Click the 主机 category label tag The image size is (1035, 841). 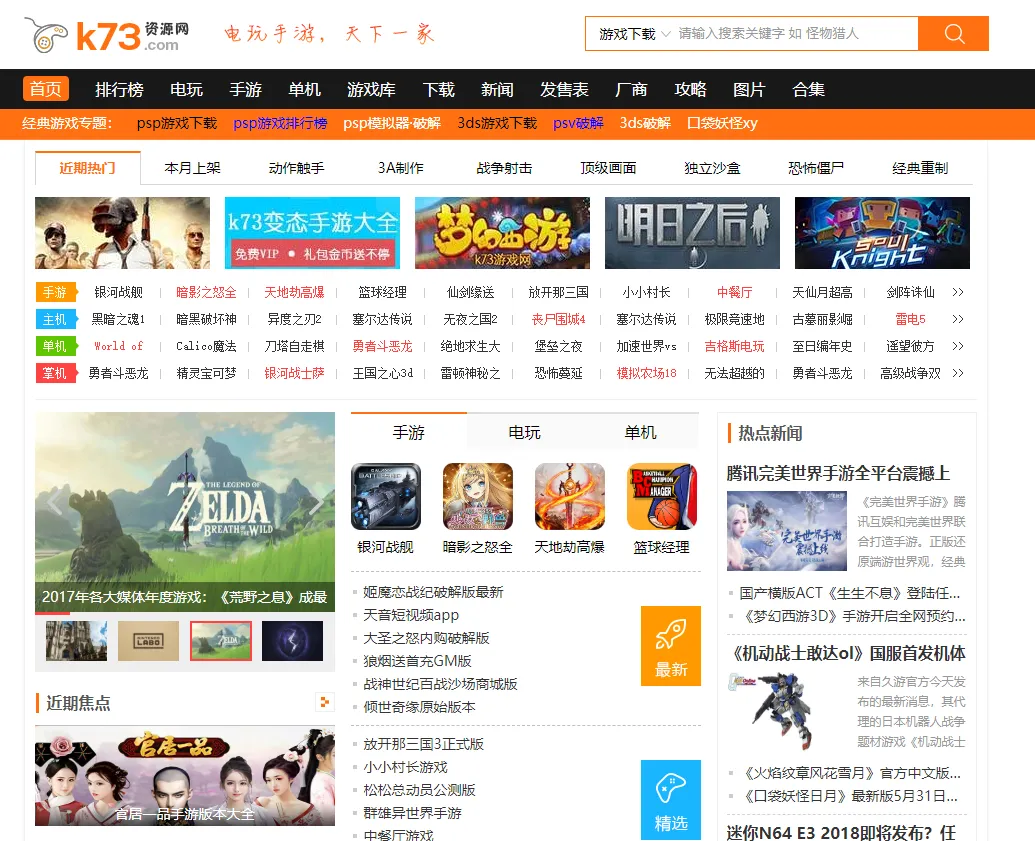(x=55, y=319)
